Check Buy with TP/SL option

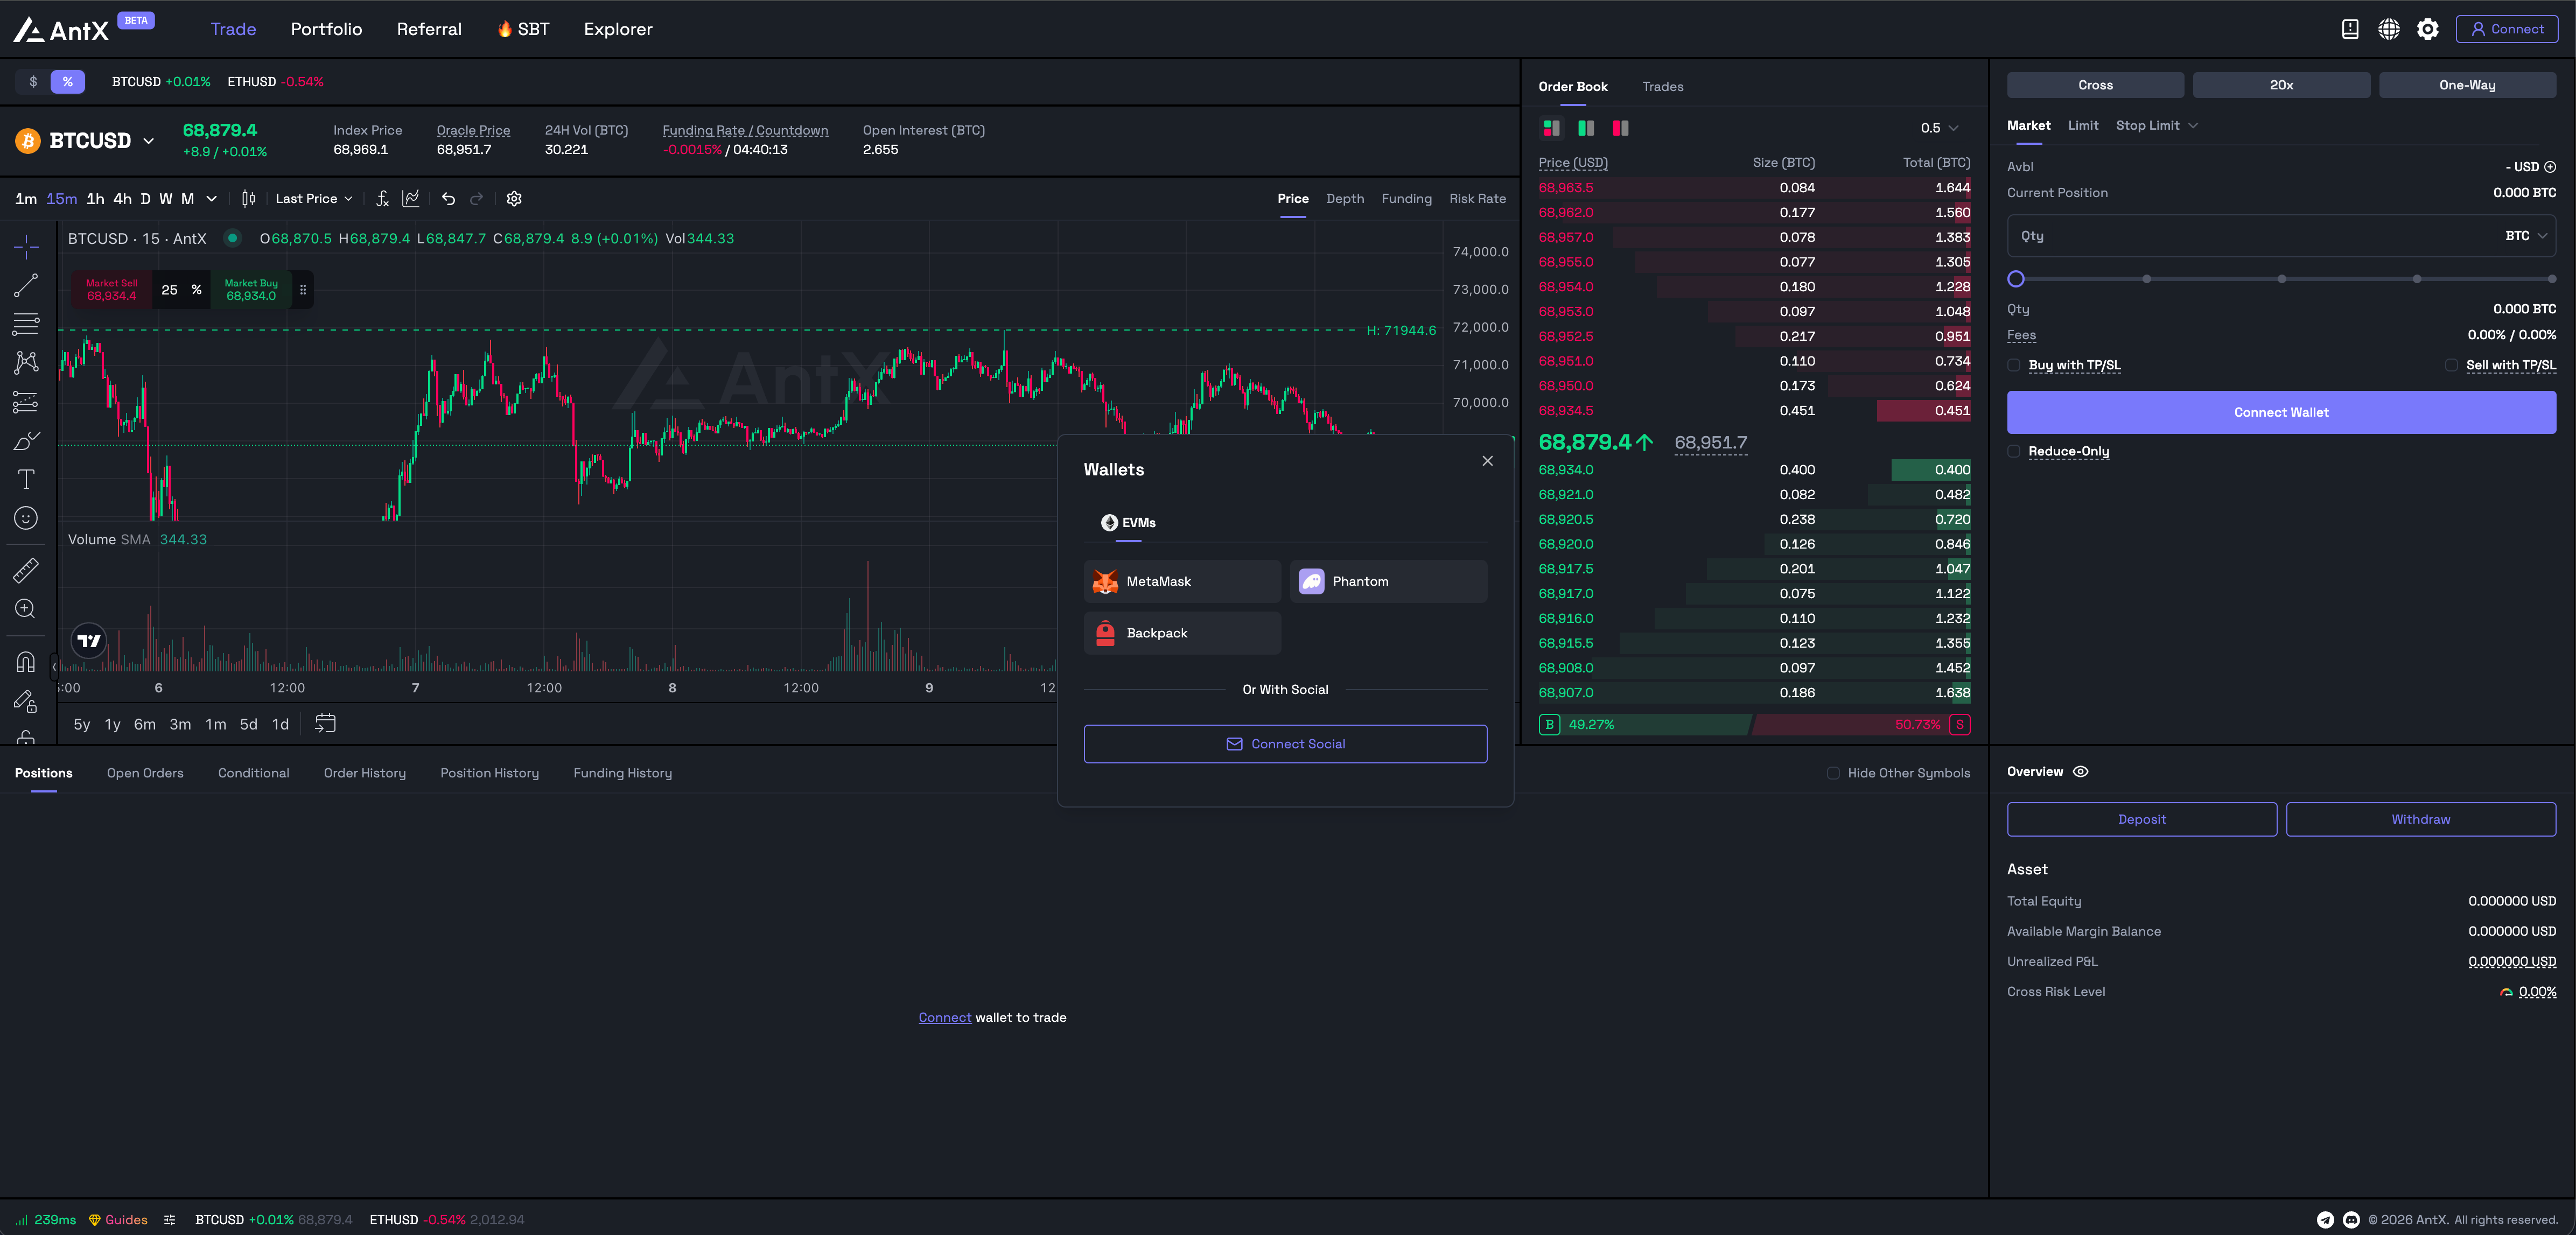click(2014, 365)
